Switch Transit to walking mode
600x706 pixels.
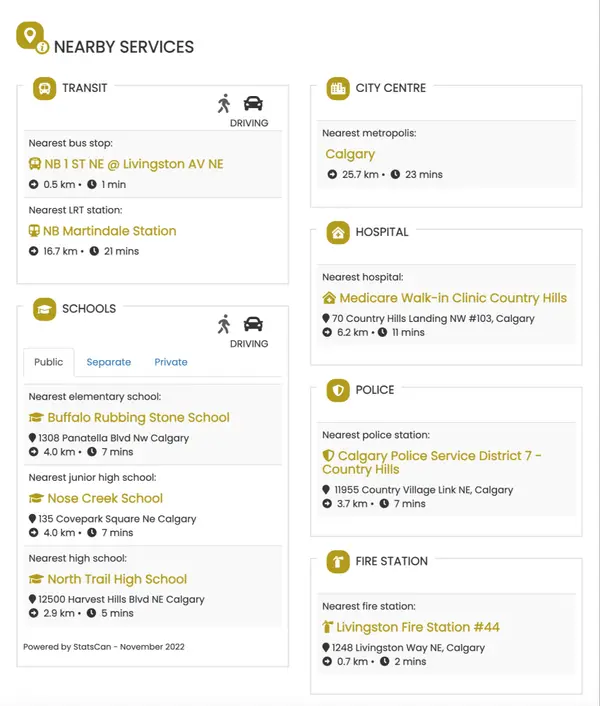click(x=224, y=103)
